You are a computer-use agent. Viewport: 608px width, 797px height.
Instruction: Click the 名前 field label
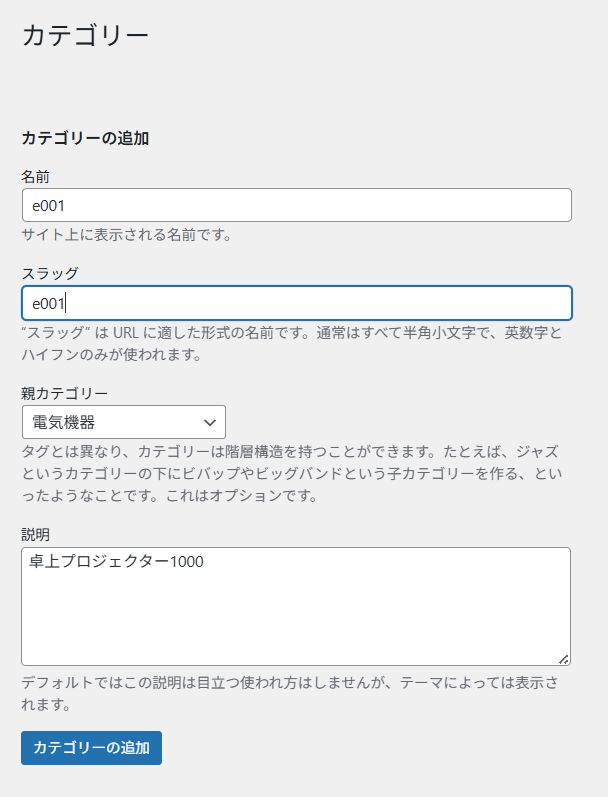pos(35,176)
